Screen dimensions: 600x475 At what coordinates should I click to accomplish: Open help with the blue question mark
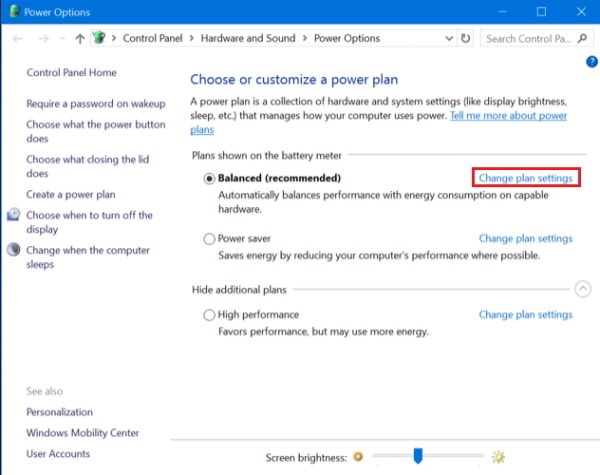pos(592,62)
